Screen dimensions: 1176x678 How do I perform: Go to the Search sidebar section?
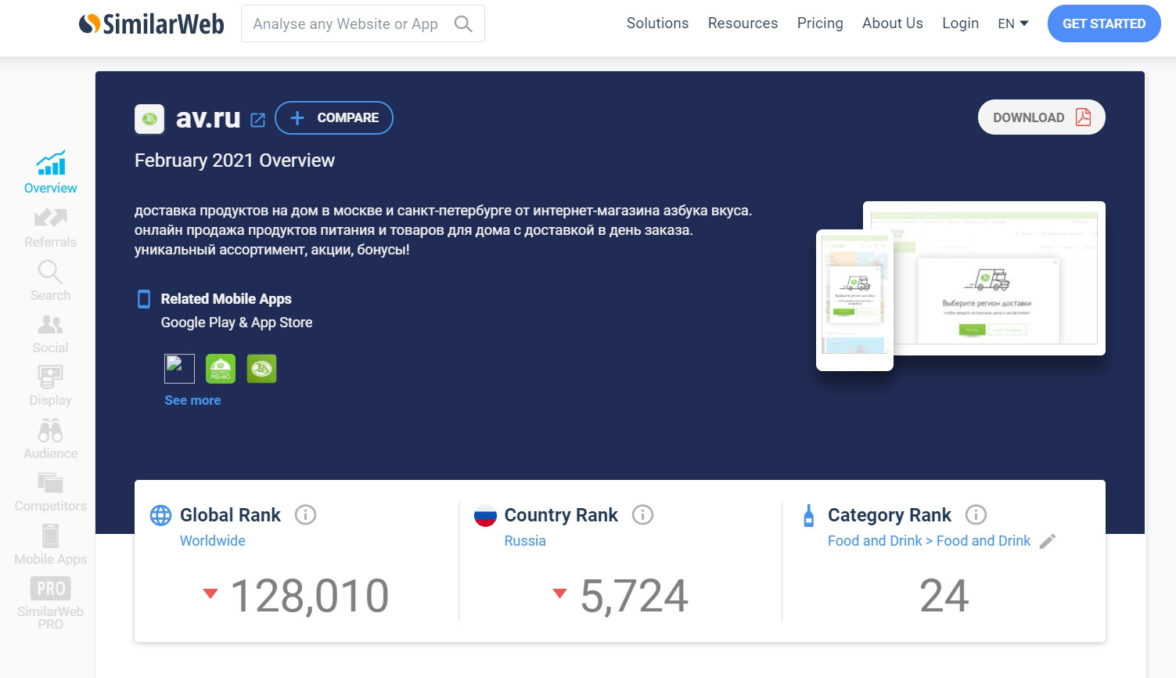(50, 280)
